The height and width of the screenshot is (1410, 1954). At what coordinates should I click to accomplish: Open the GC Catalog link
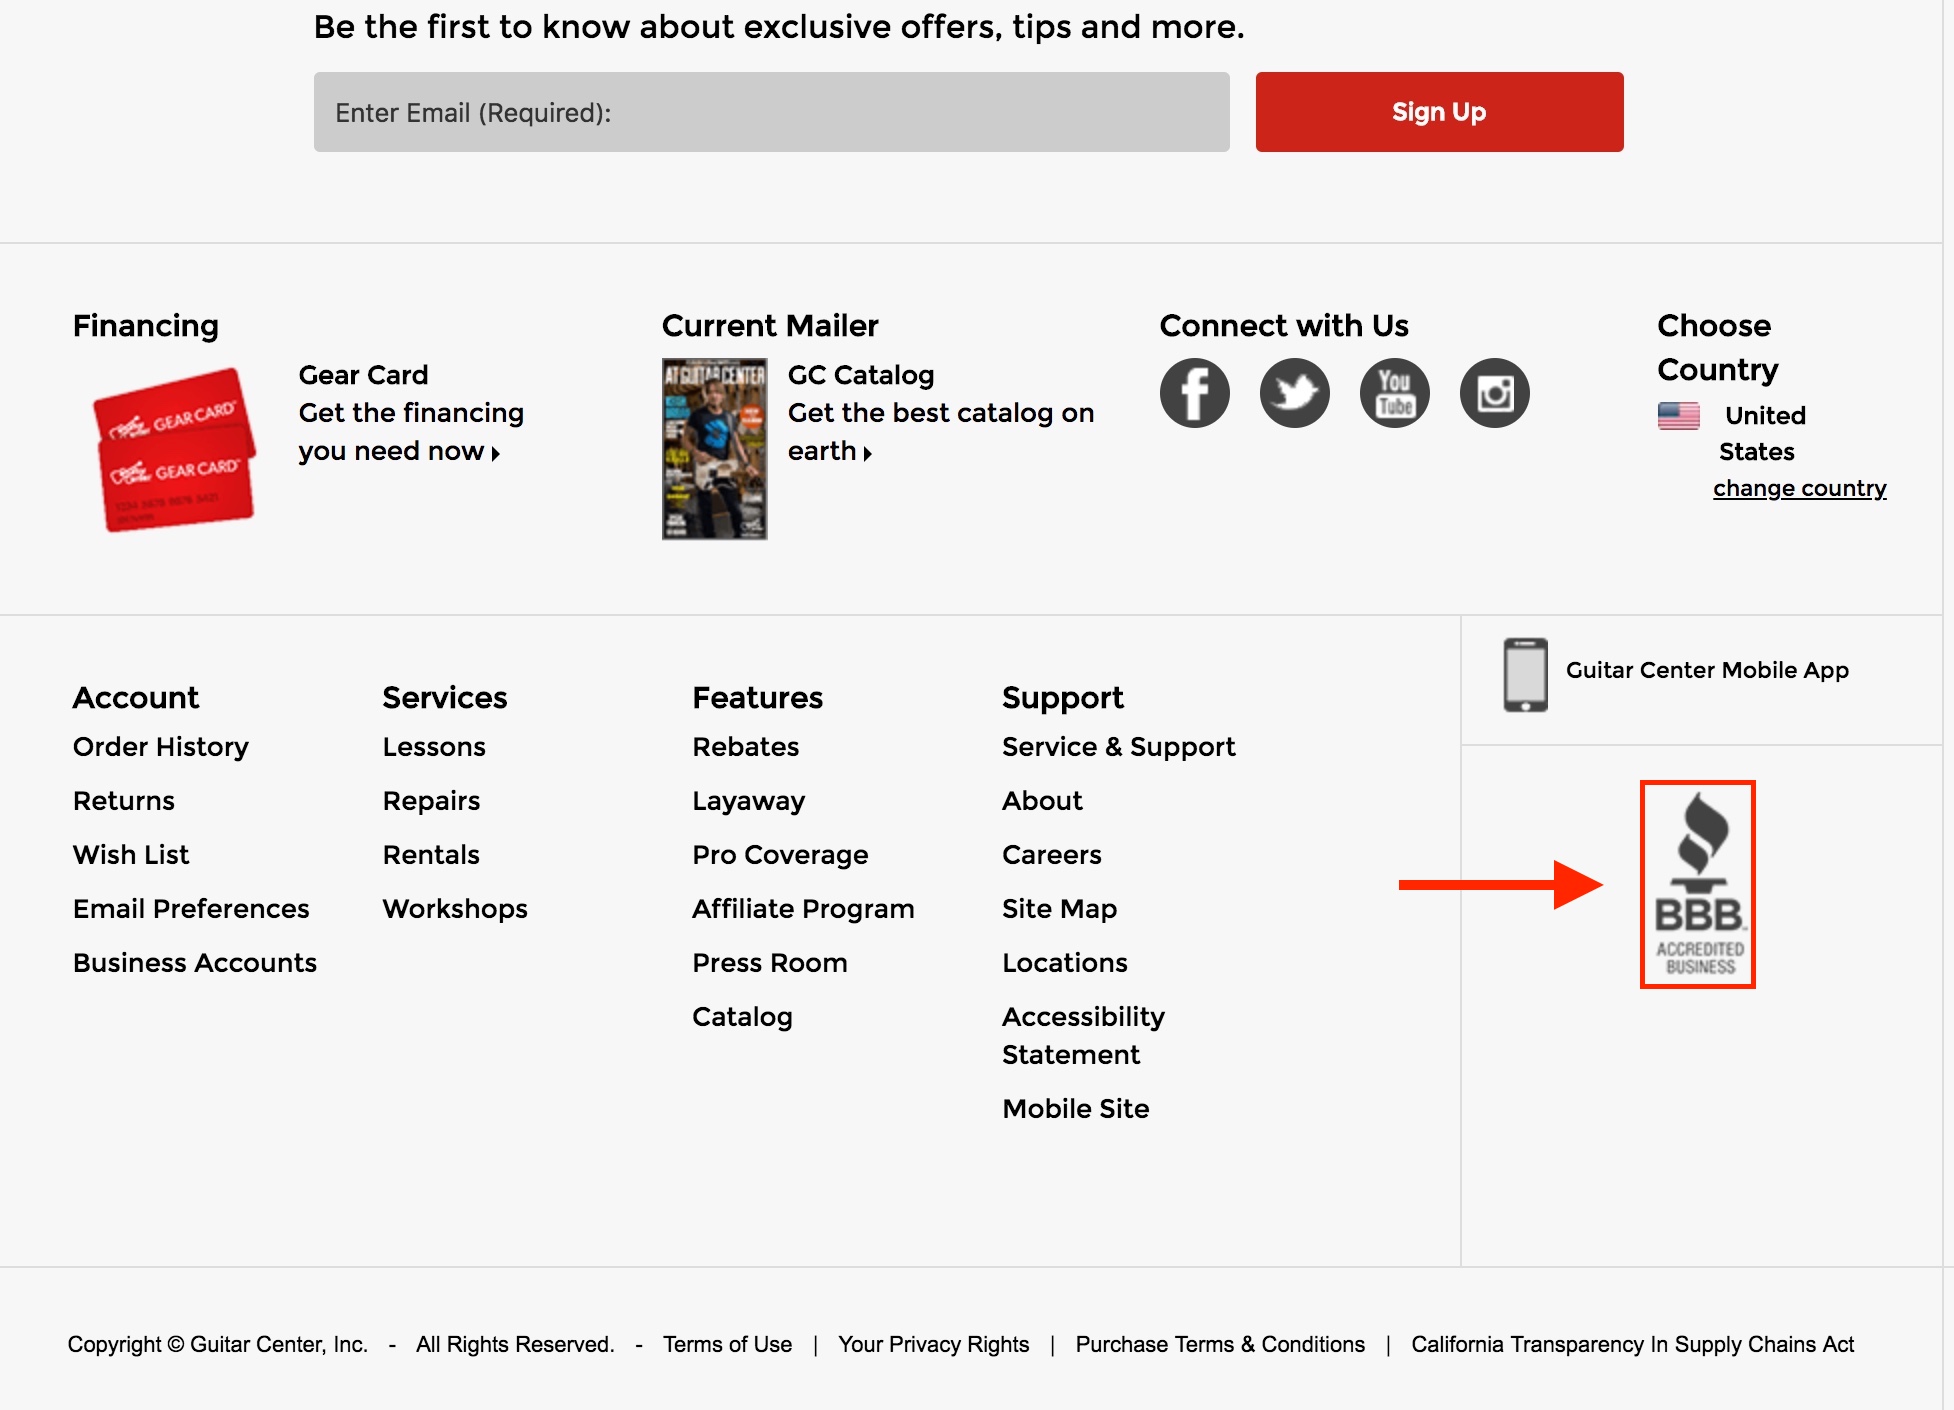940,413
